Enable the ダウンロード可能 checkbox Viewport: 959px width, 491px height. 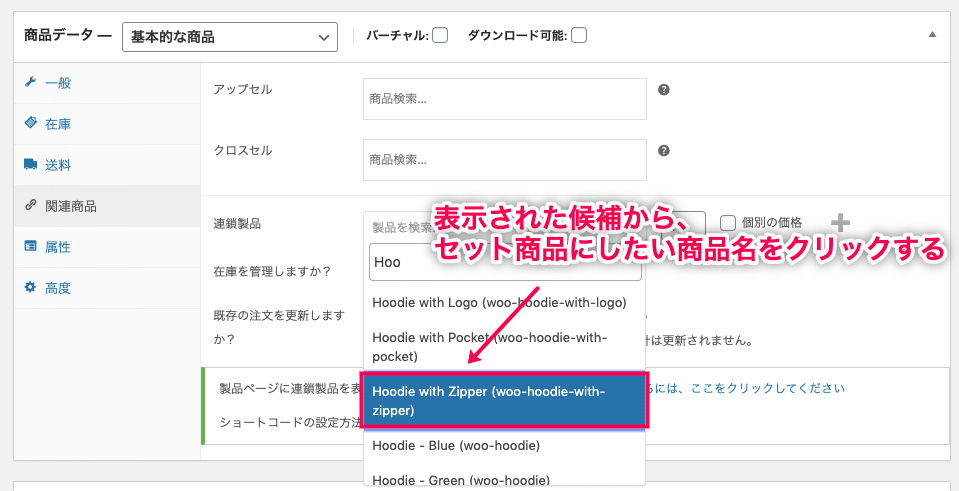point(579,36)
